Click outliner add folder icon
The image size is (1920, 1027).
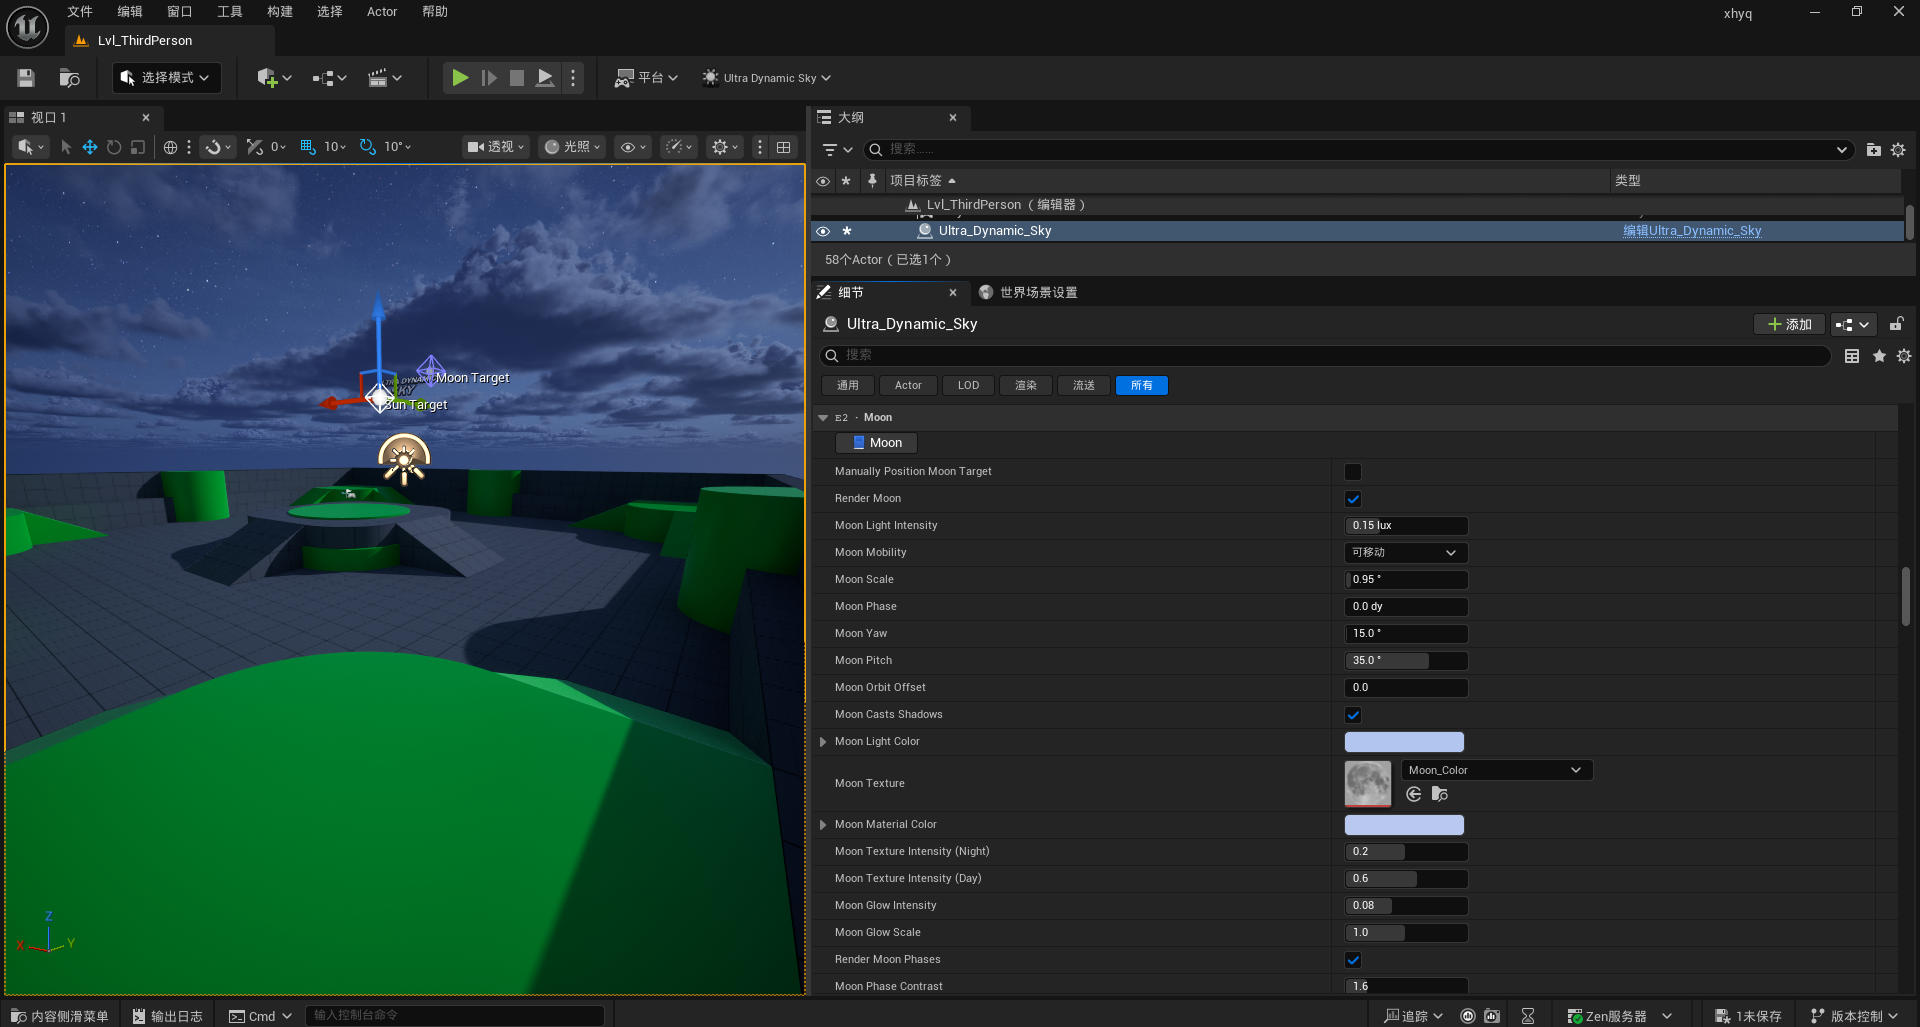tap(1873, 150)
